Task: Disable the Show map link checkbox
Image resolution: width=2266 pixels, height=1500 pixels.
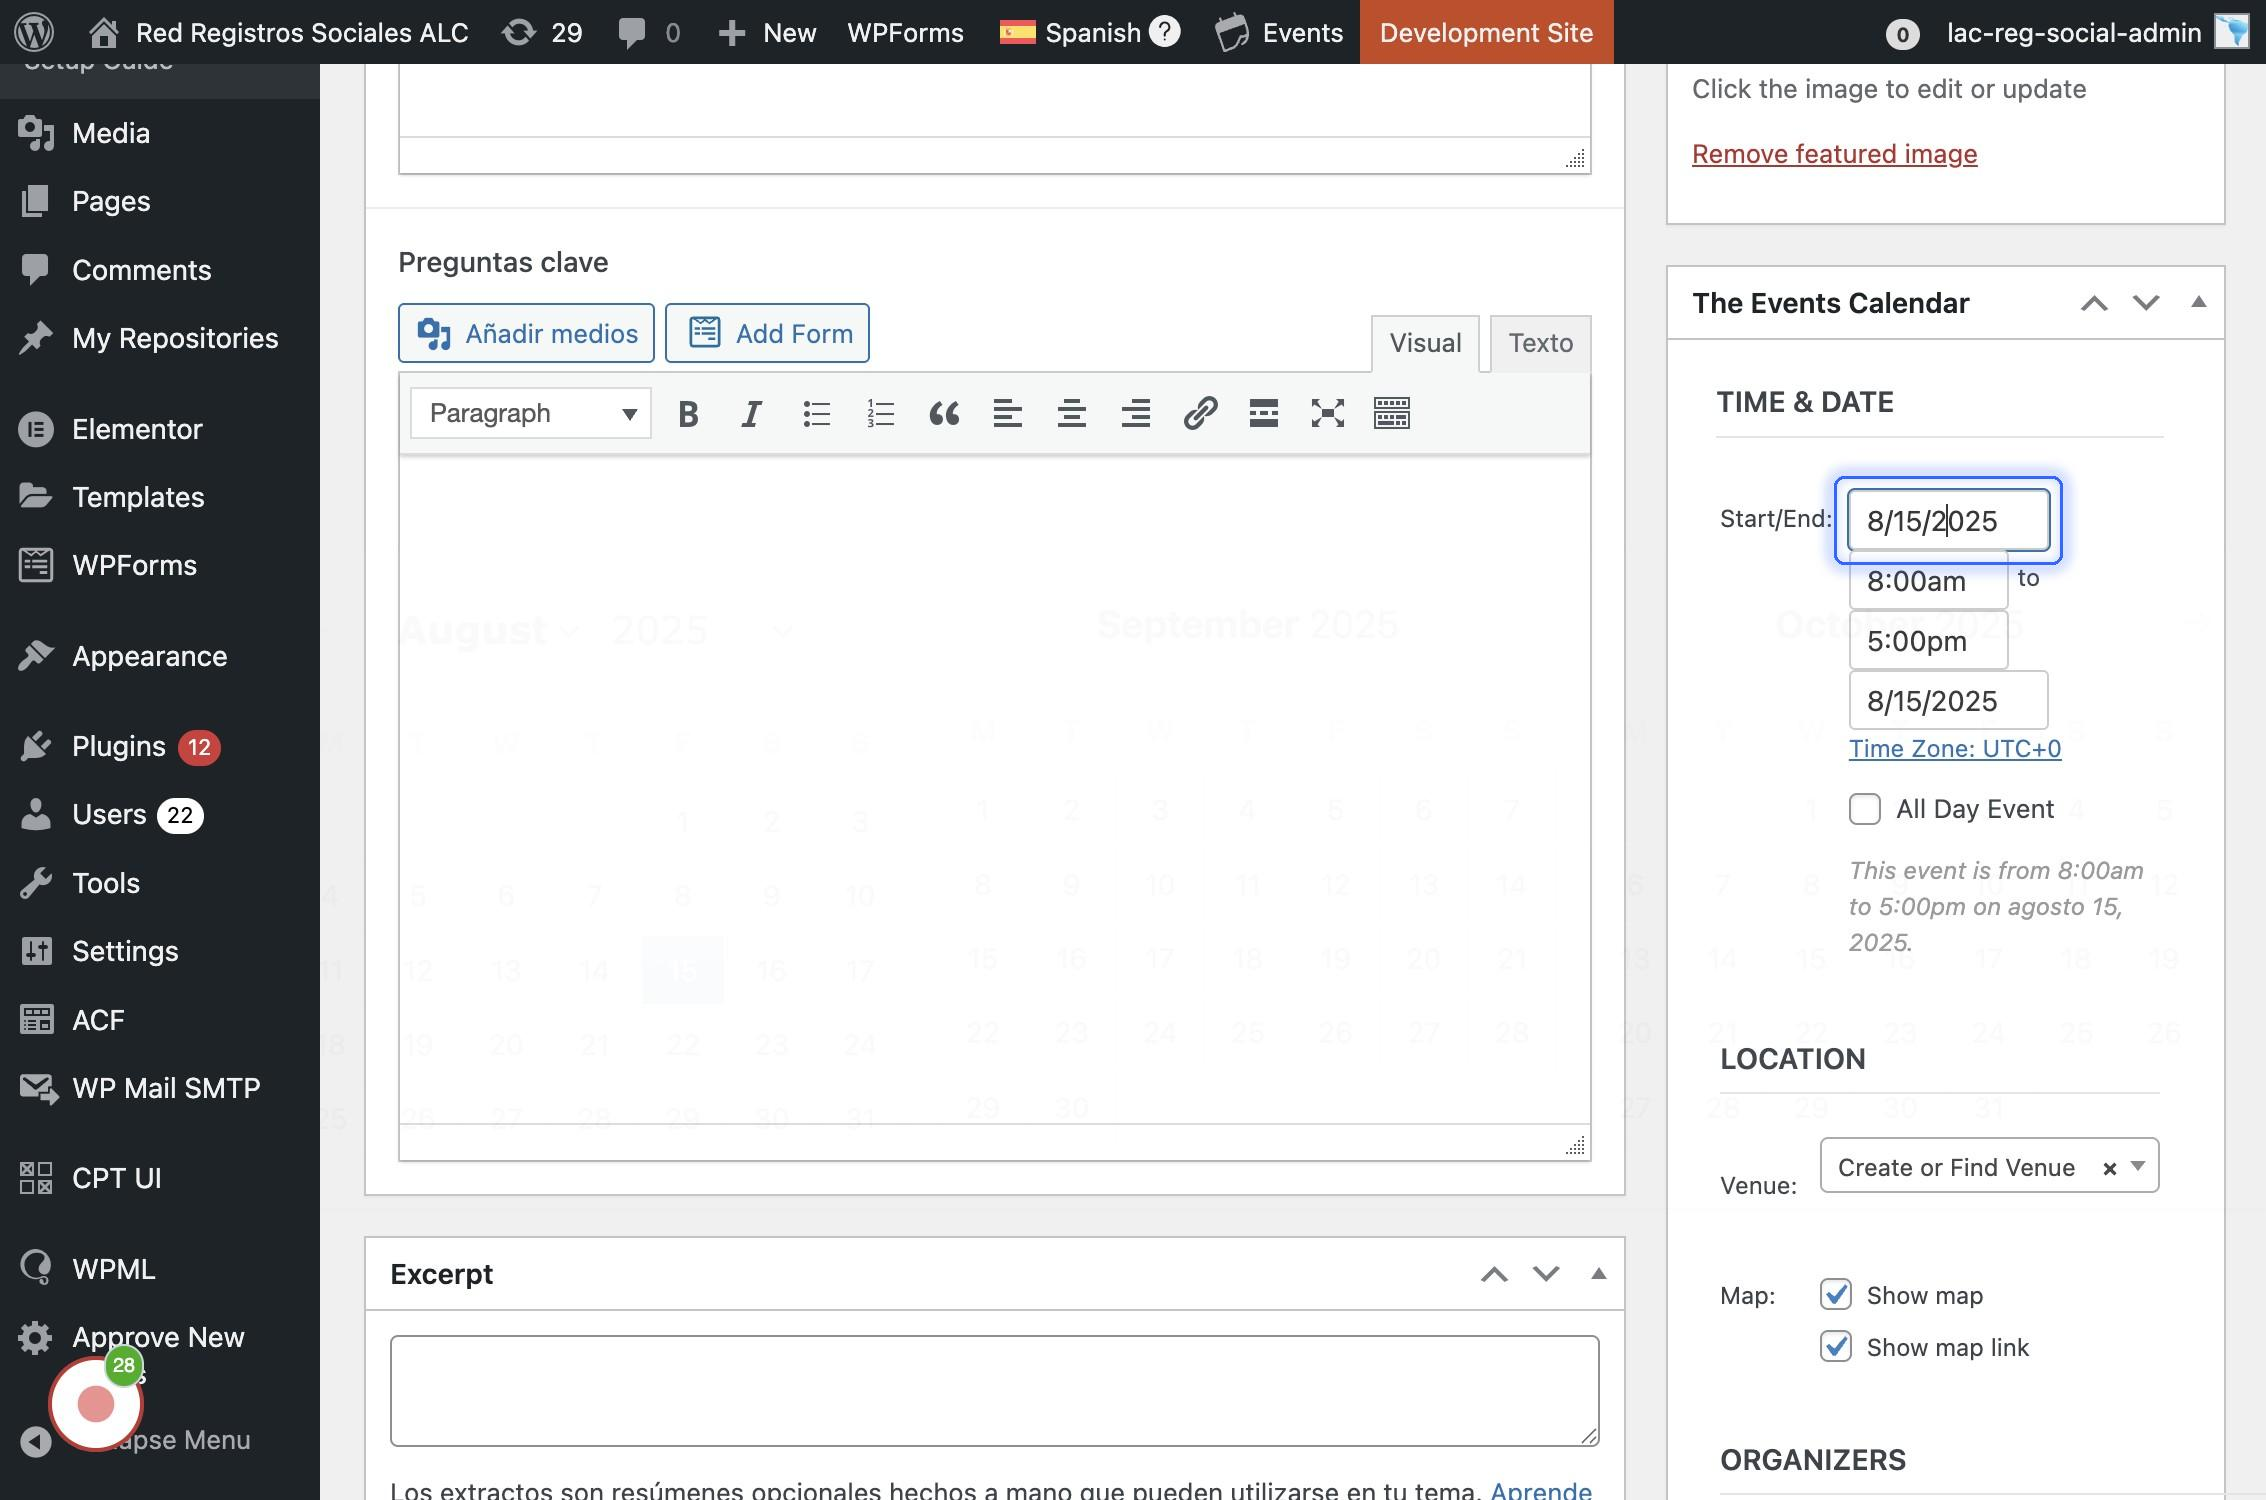Action: (1836, 1347)
